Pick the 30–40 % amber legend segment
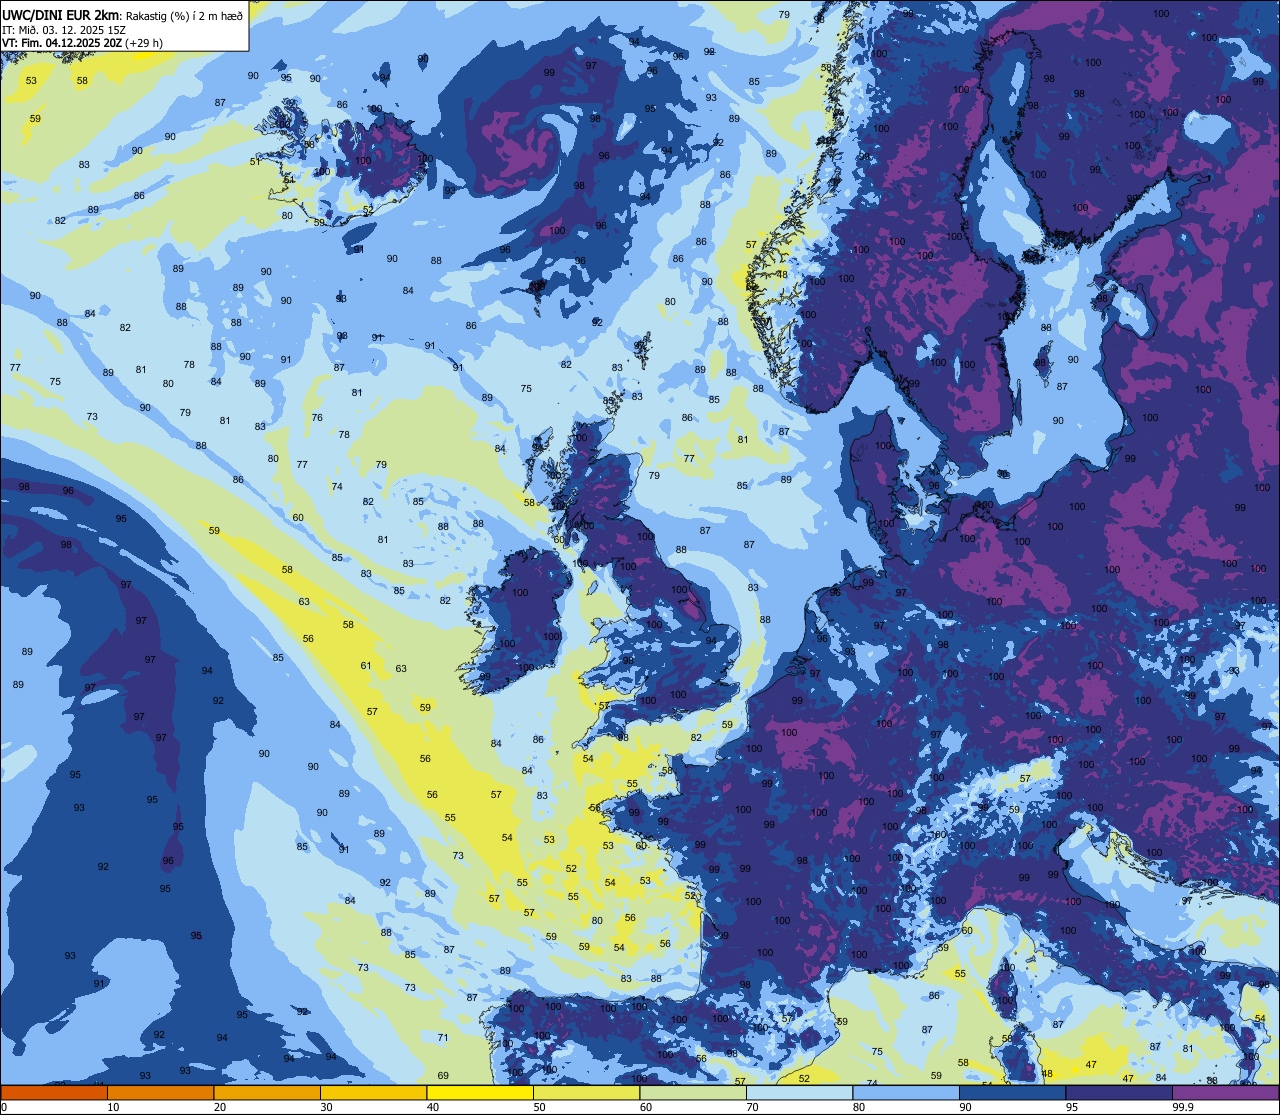Viewport: 1280px width, 1115px height. (x=373, y=1093)
